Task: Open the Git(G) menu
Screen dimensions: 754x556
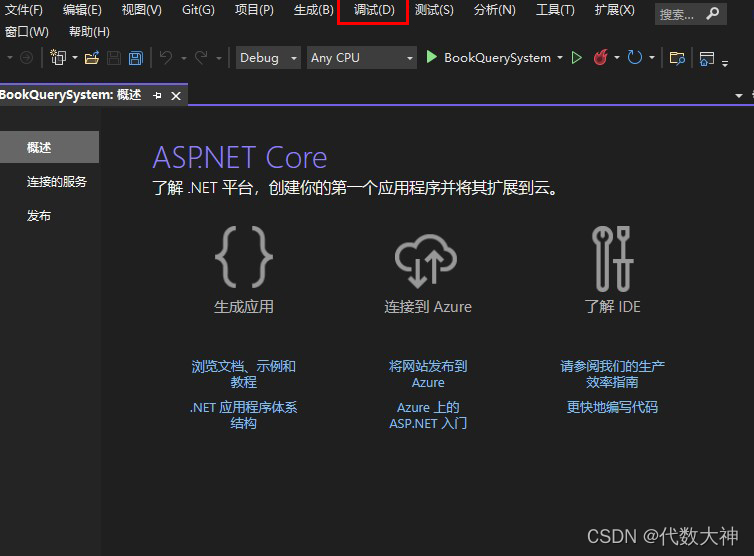Action: [198, 10]
